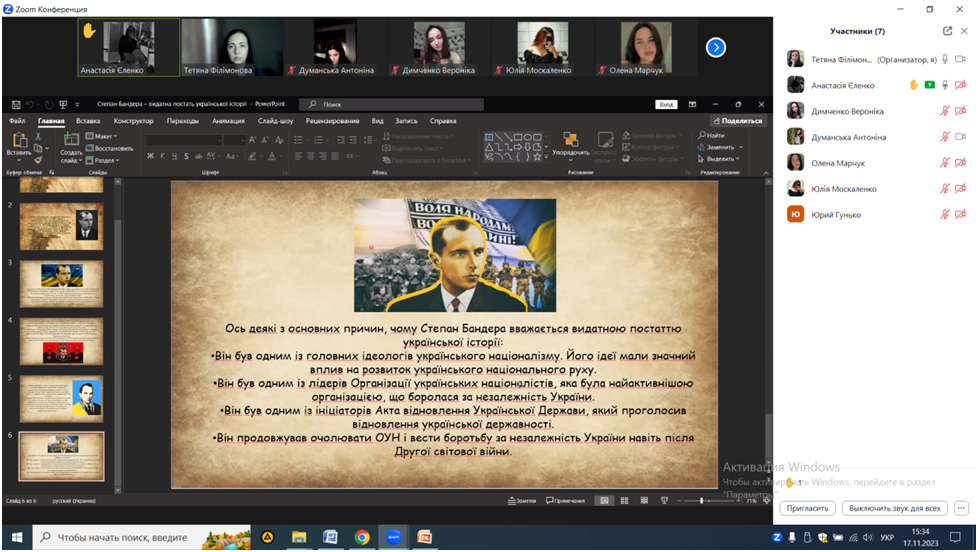Click the Упорядочить arrange icon
Image resolution: width=978 pixels, height=552 pixels.
coord(570,141)
